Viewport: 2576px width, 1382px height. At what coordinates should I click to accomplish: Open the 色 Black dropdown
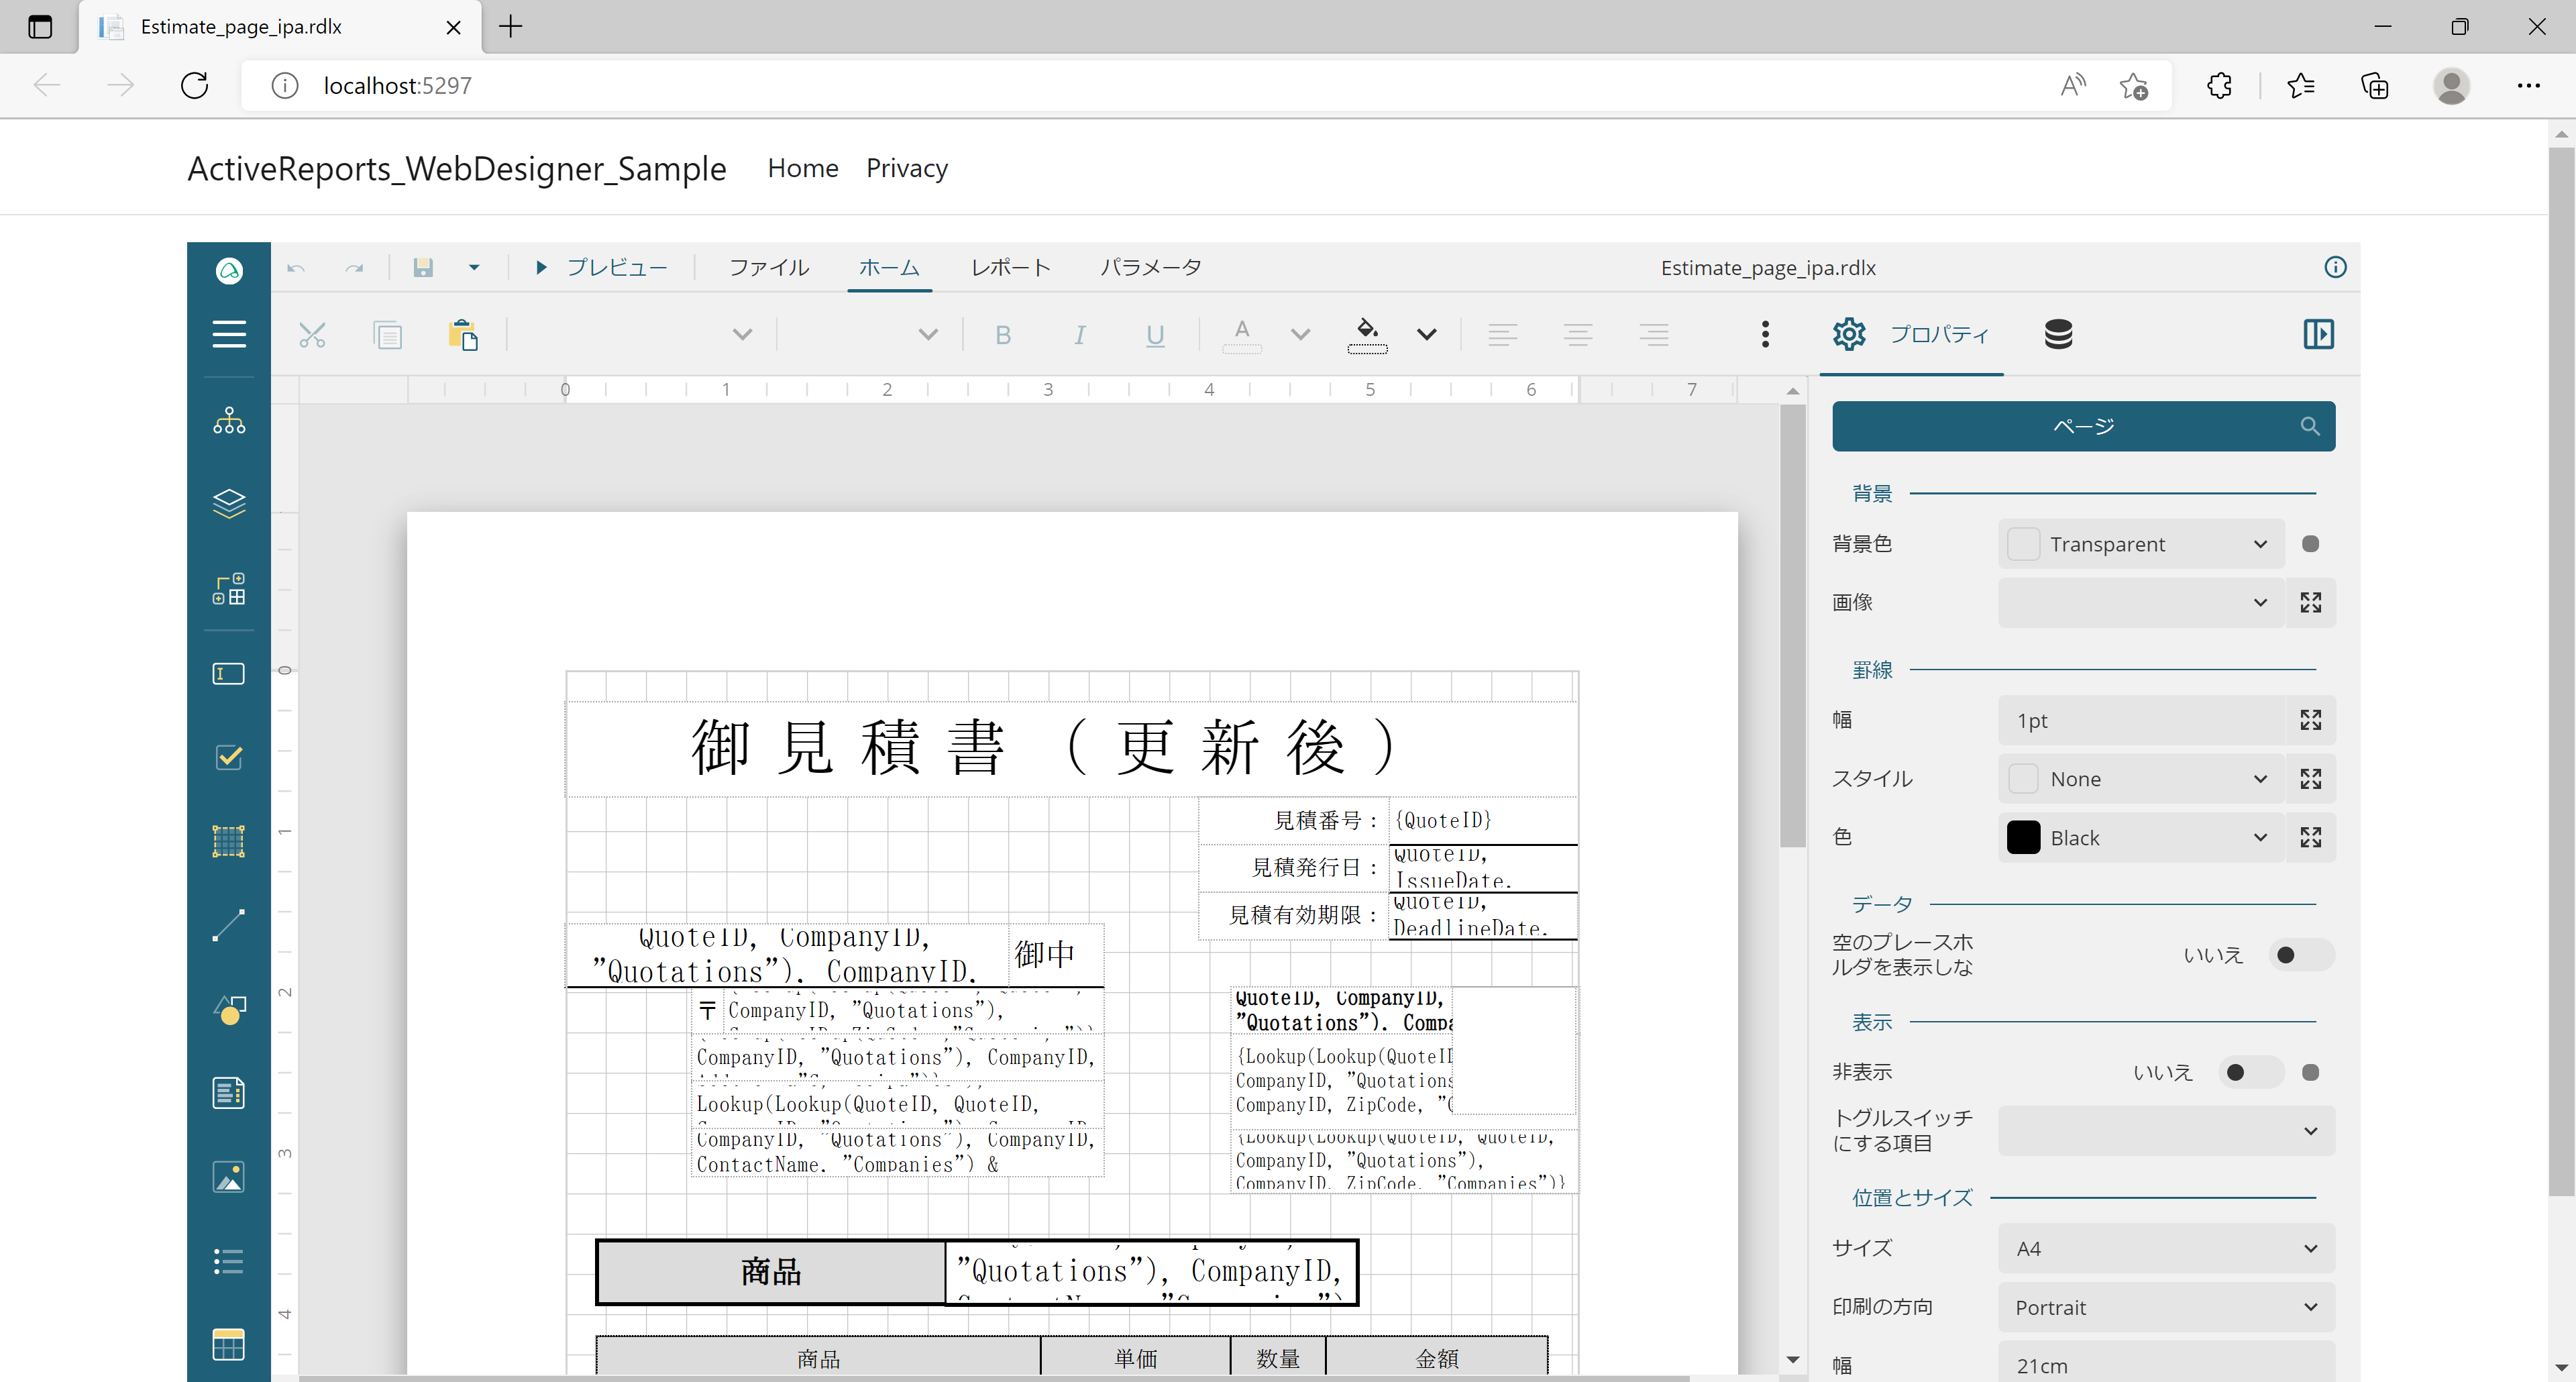tap(2141, 838)
